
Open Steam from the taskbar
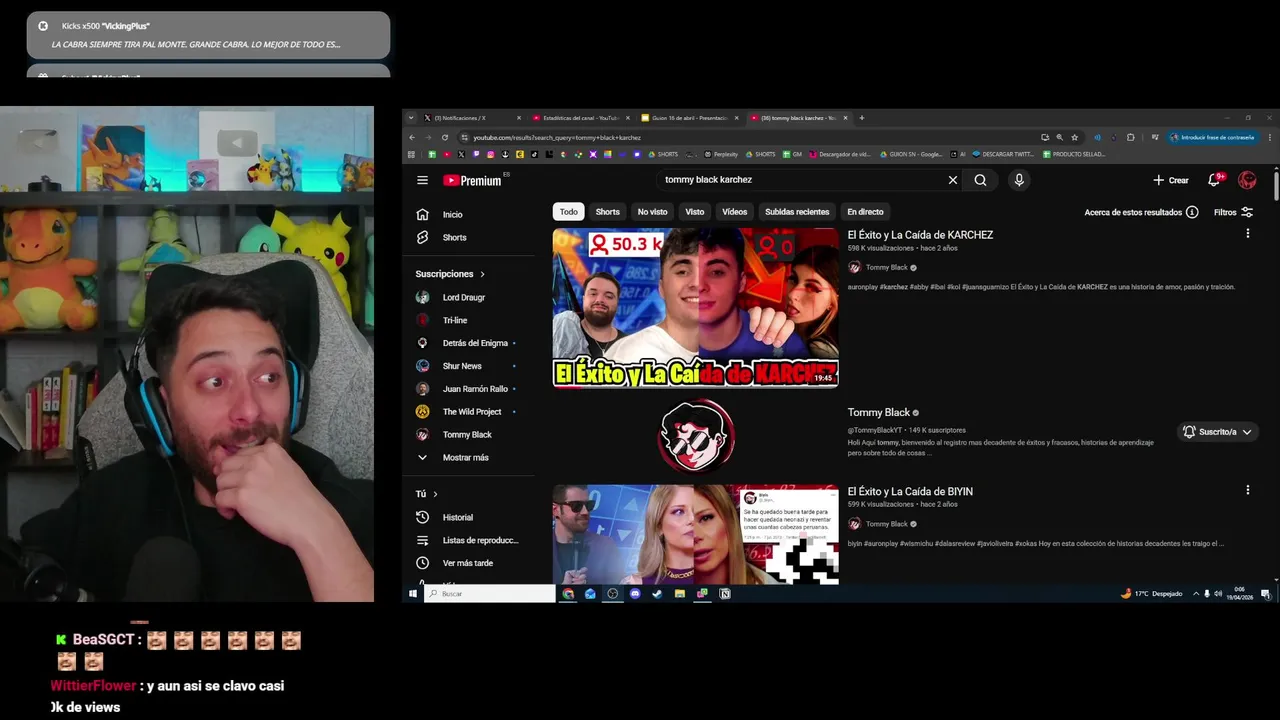coord(657,594)
